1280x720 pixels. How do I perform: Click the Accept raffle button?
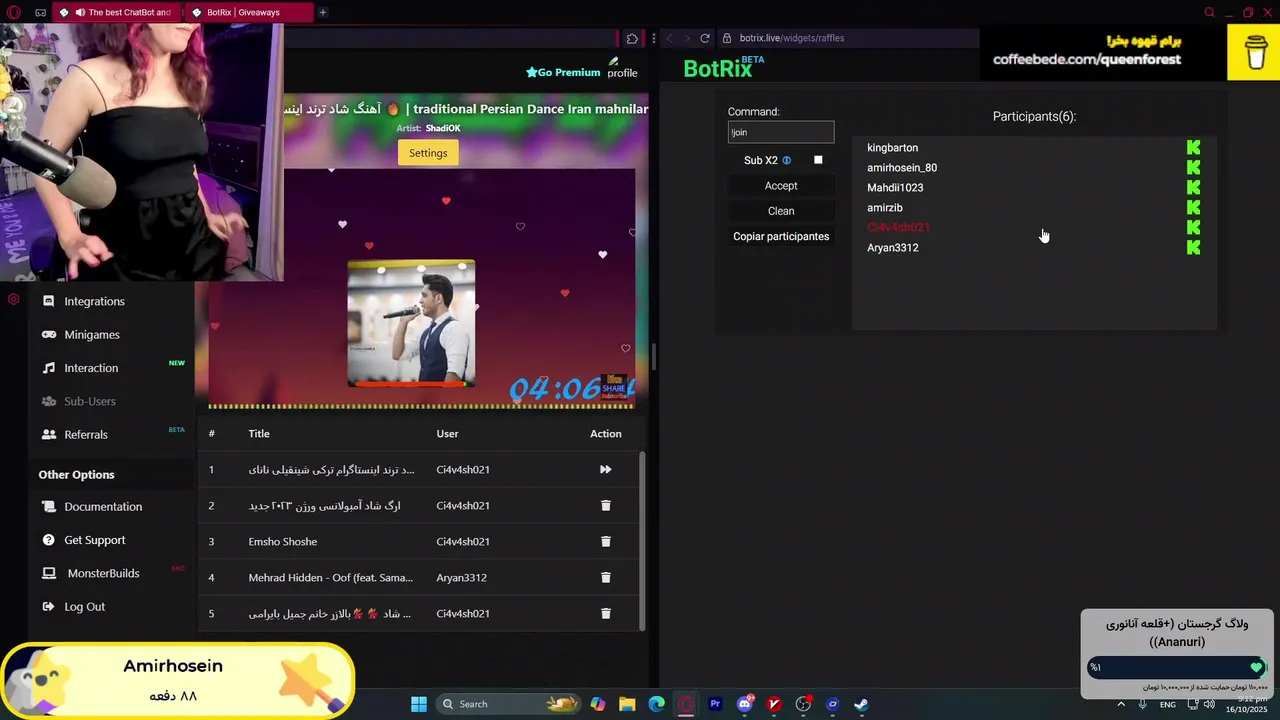pos(781,185)
